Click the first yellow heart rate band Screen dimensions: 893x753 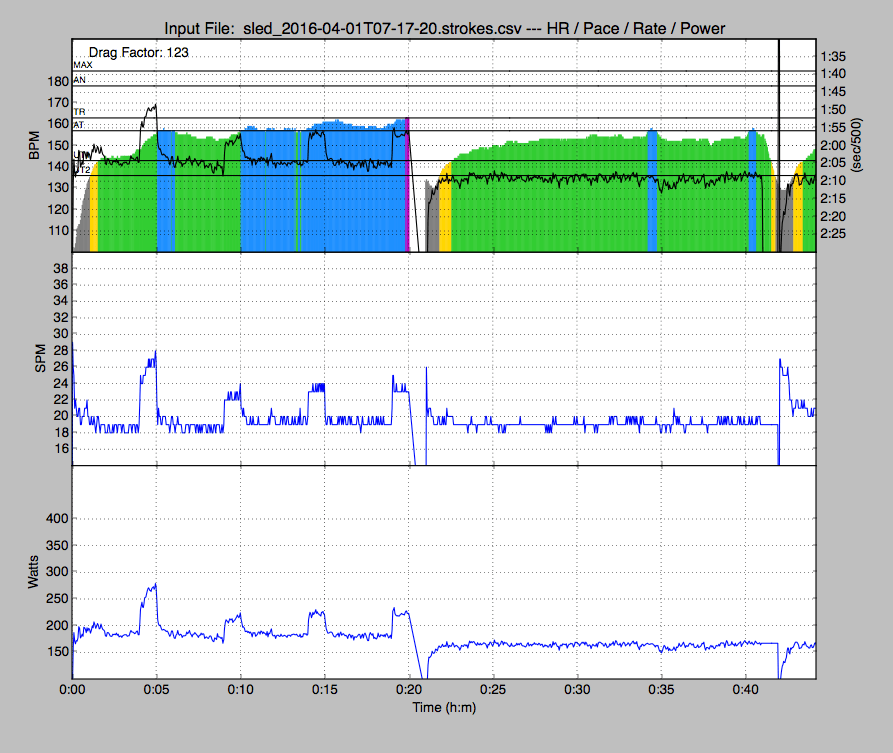(94, 225)
